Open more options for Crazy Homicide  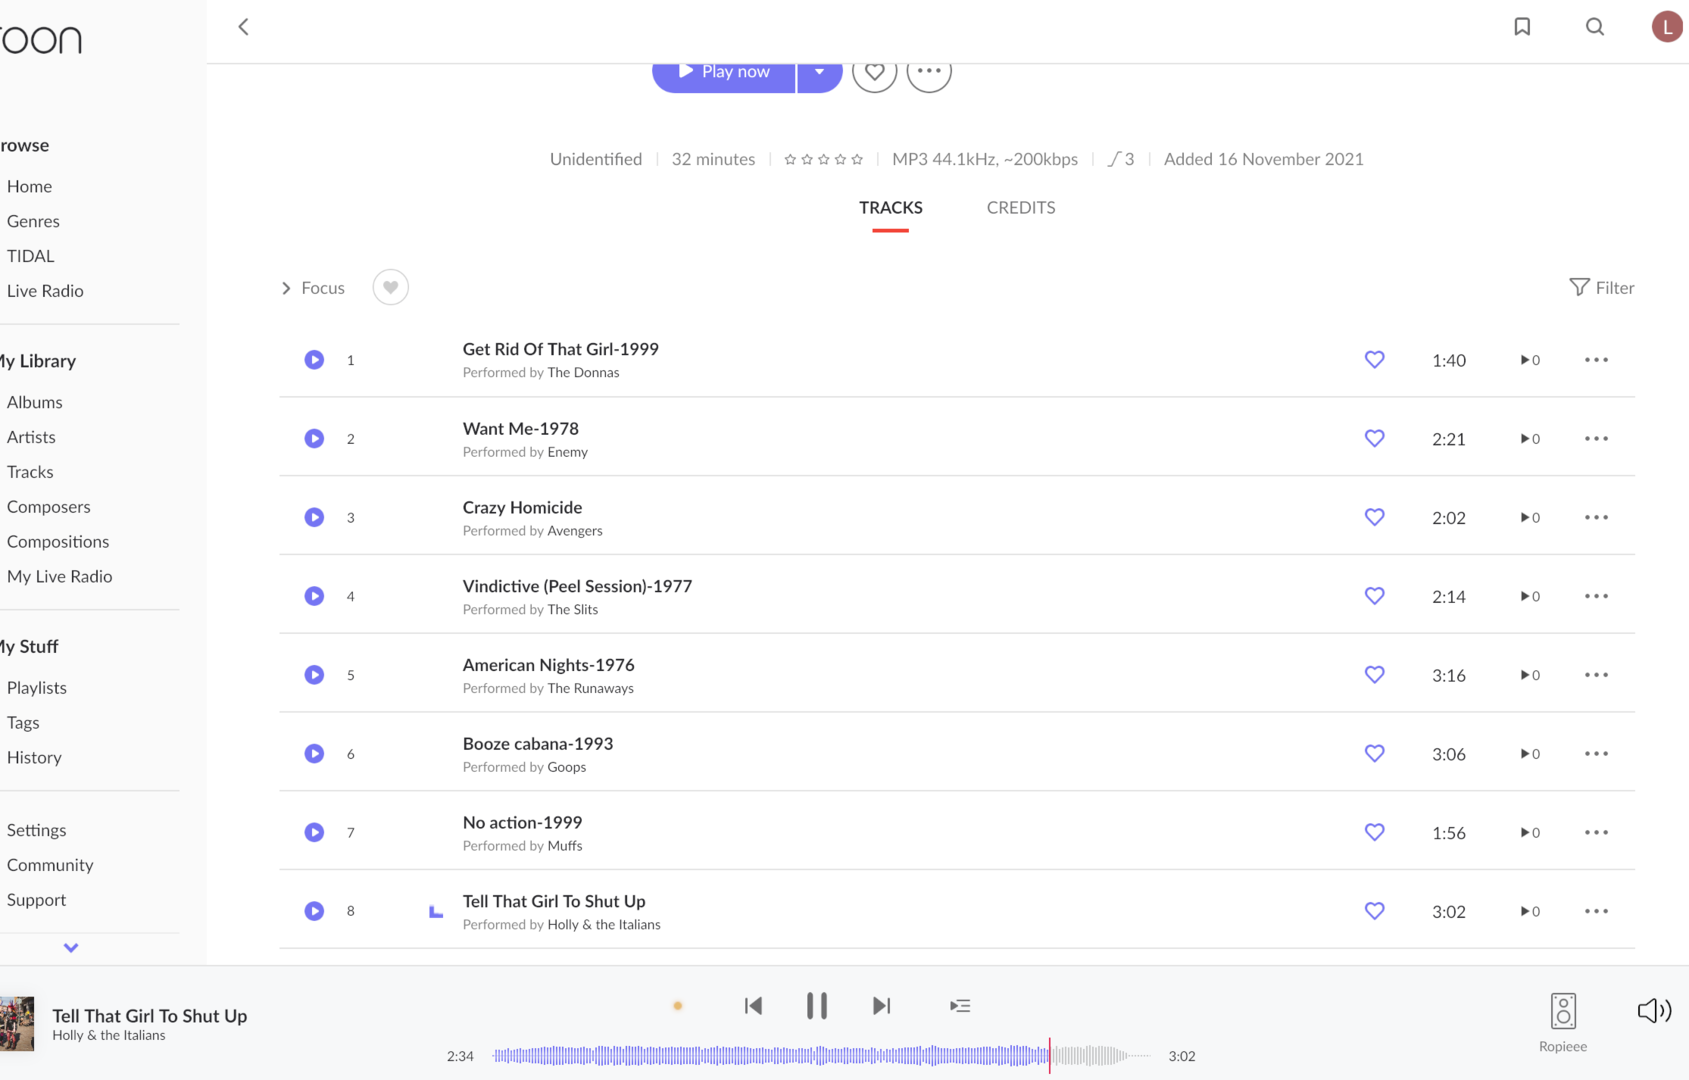pyautogui.click(x=1596, y=518)
